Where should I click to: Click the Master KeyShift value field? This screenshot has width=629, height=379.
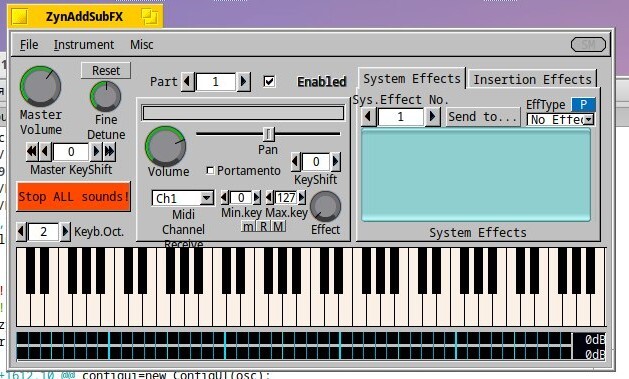coord(71,152)
